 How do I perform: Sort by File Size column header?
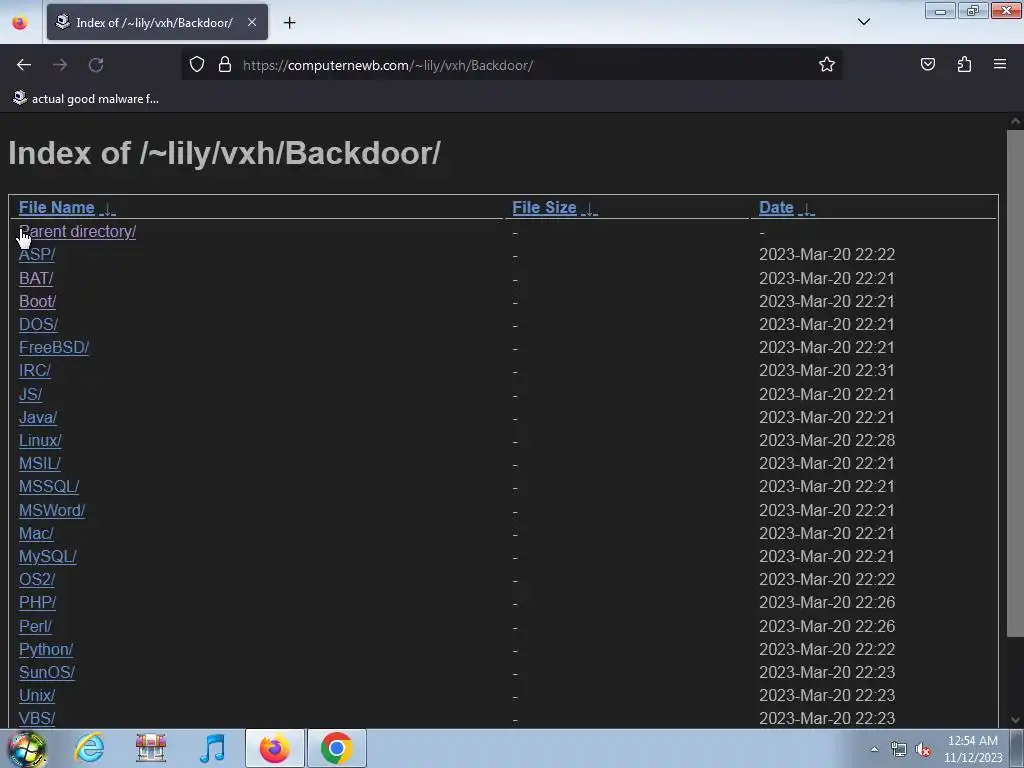[544, 208]
